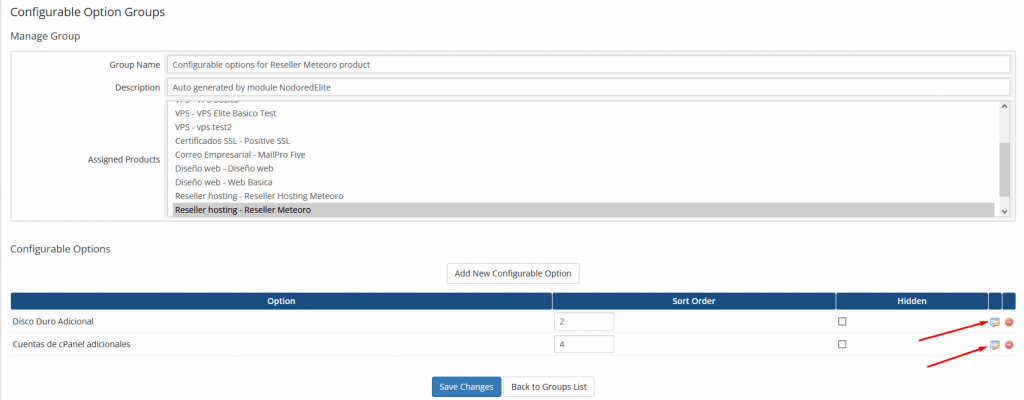
Task: Choose Certificados SSL - Positive SSL in list
Action: 232,141
